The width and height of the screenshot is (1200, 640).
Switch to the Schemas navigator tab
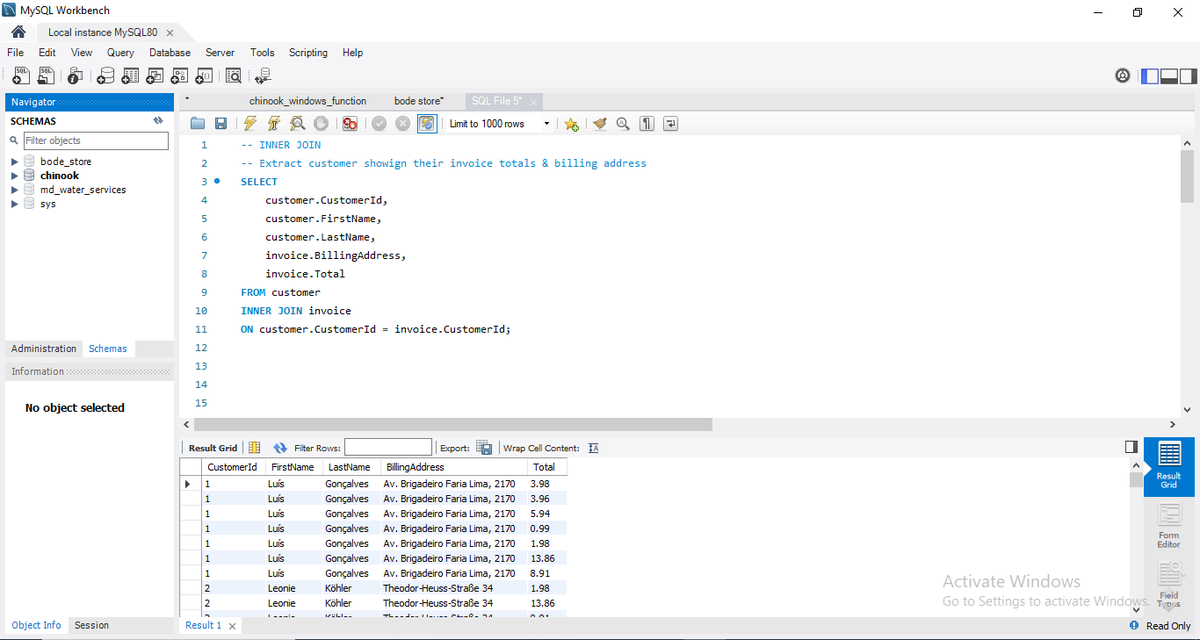pyautogui.click(x=108, y=349)
